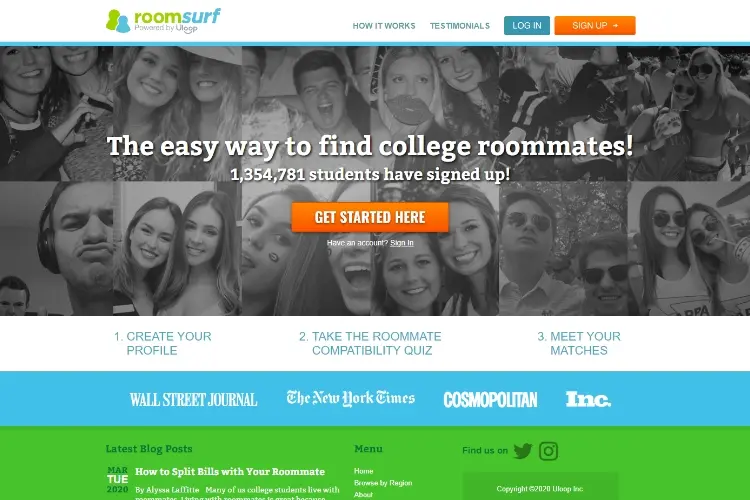Go to Home in footer menu

point(364,471)
